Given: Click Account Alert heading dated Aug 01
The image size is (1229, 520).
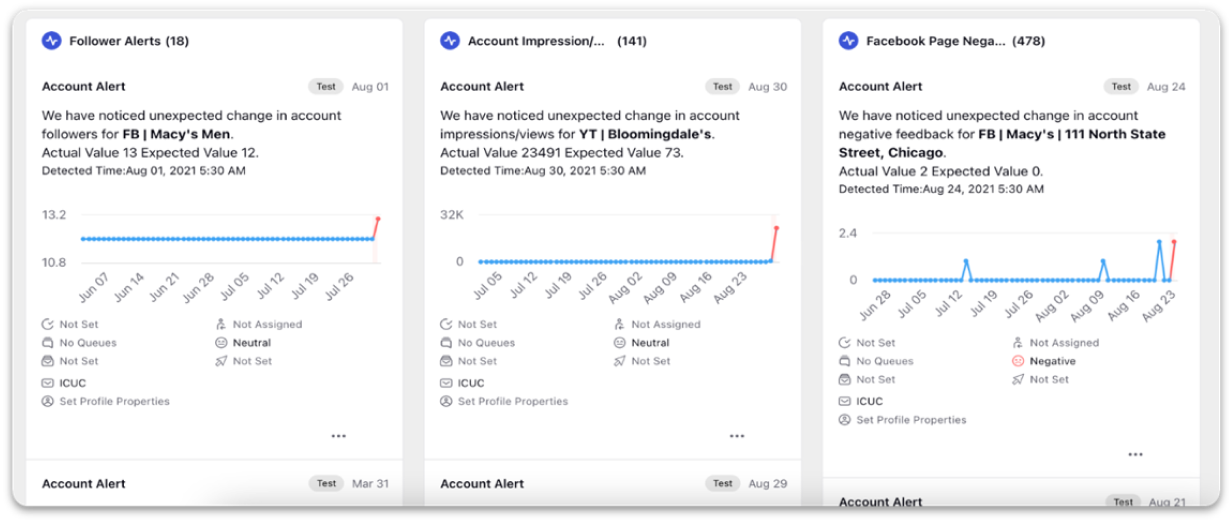Looking at the screenshot, I should click(84, 87).
